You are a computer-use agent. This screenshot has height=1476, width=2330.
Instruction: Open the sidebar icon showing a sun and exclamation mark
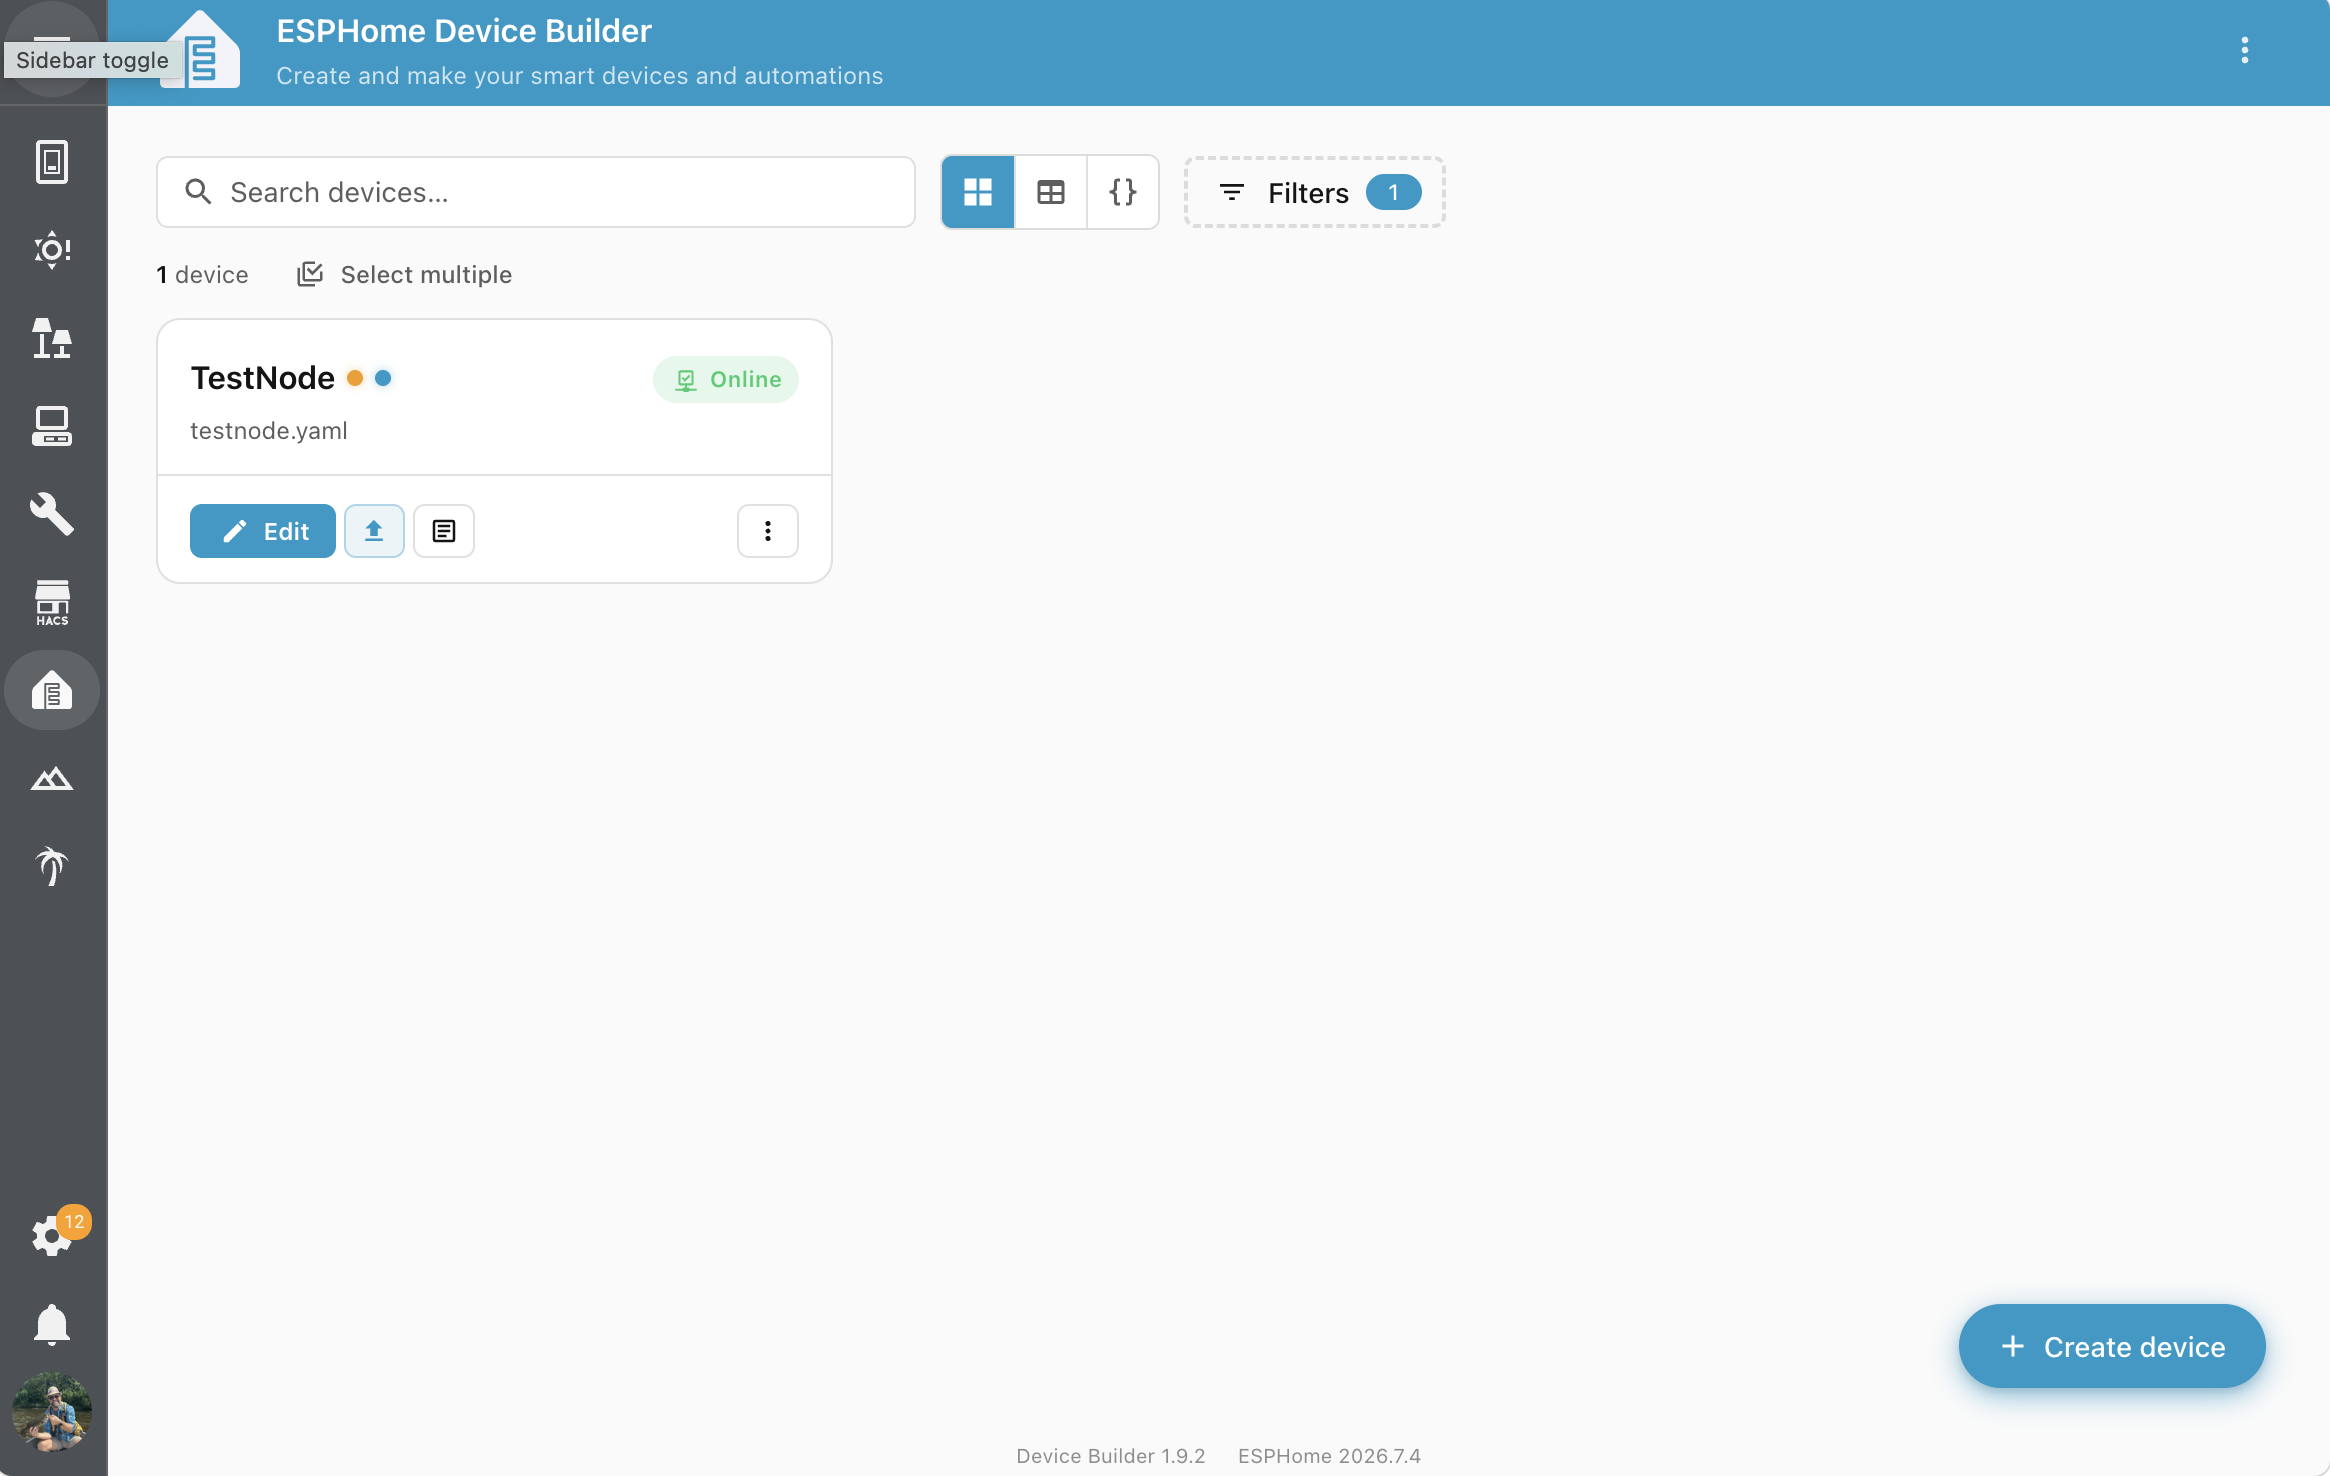point(52,250)
